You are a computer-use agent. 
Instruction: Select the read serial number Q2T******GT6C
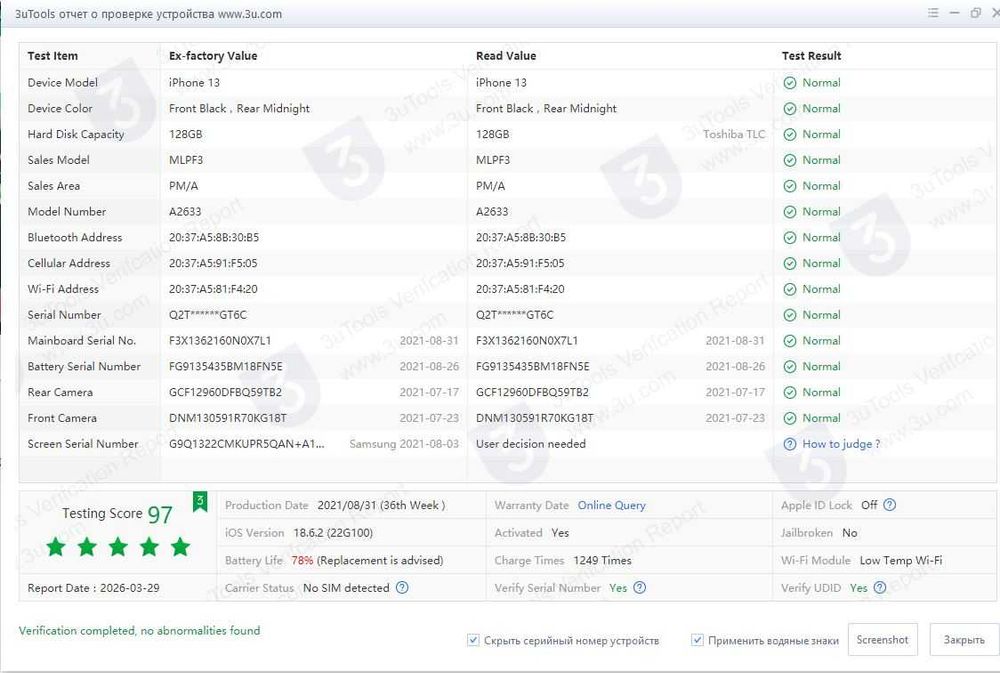point(515,315)
